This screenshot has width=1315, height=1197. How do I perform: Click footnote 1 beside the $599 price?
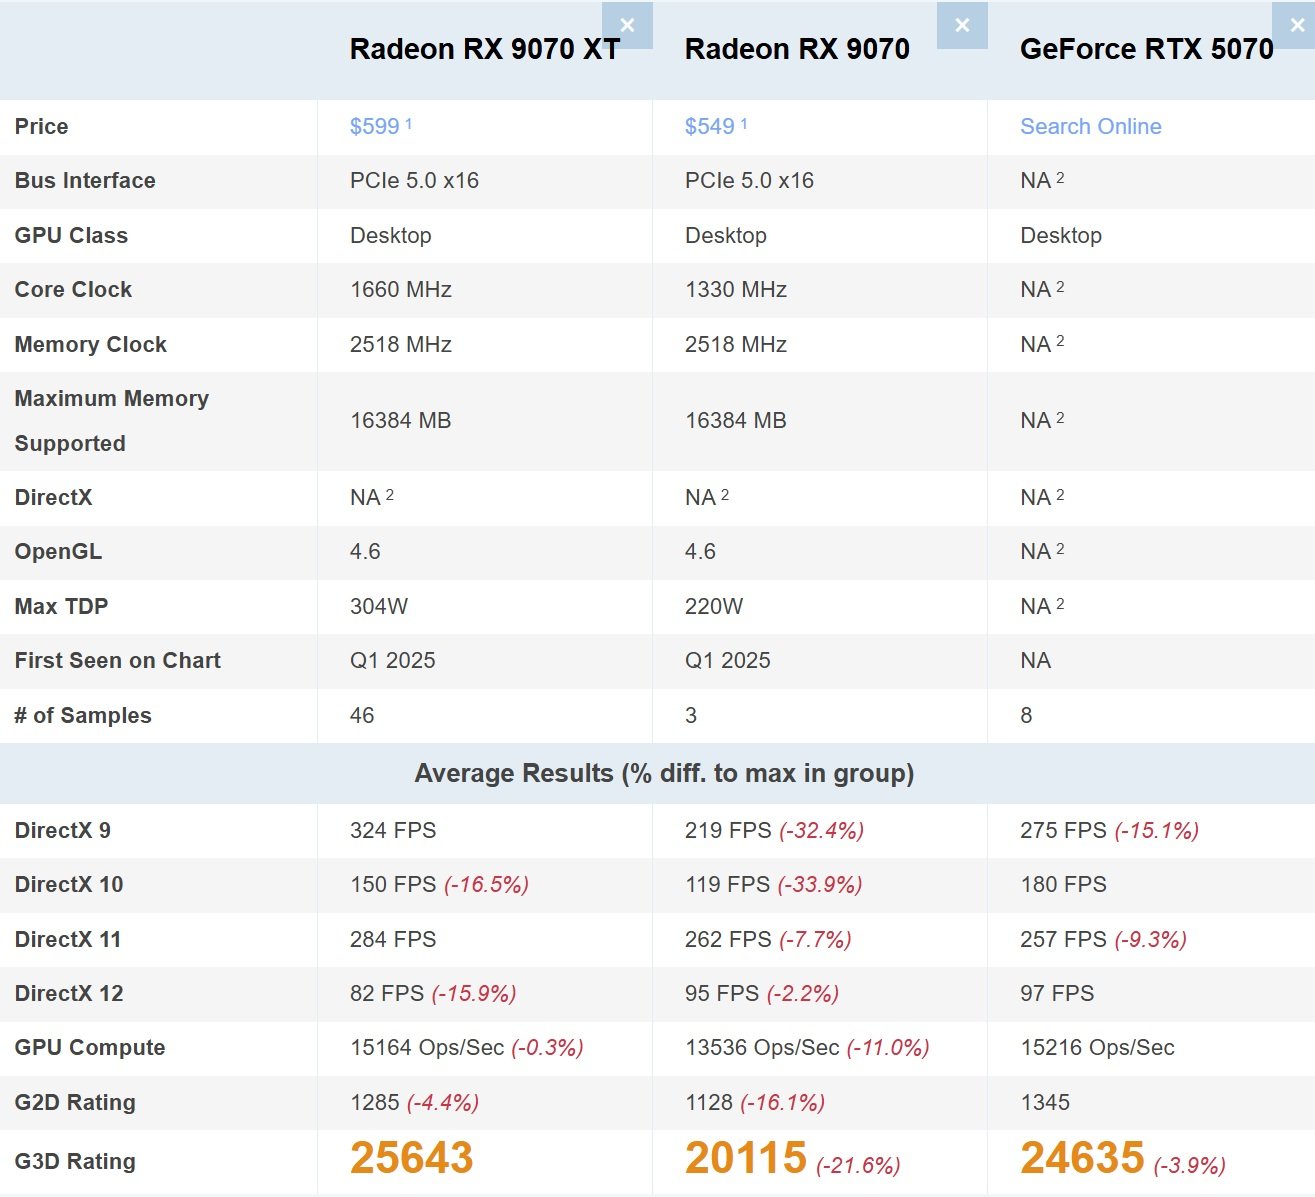tap(409, 124)
